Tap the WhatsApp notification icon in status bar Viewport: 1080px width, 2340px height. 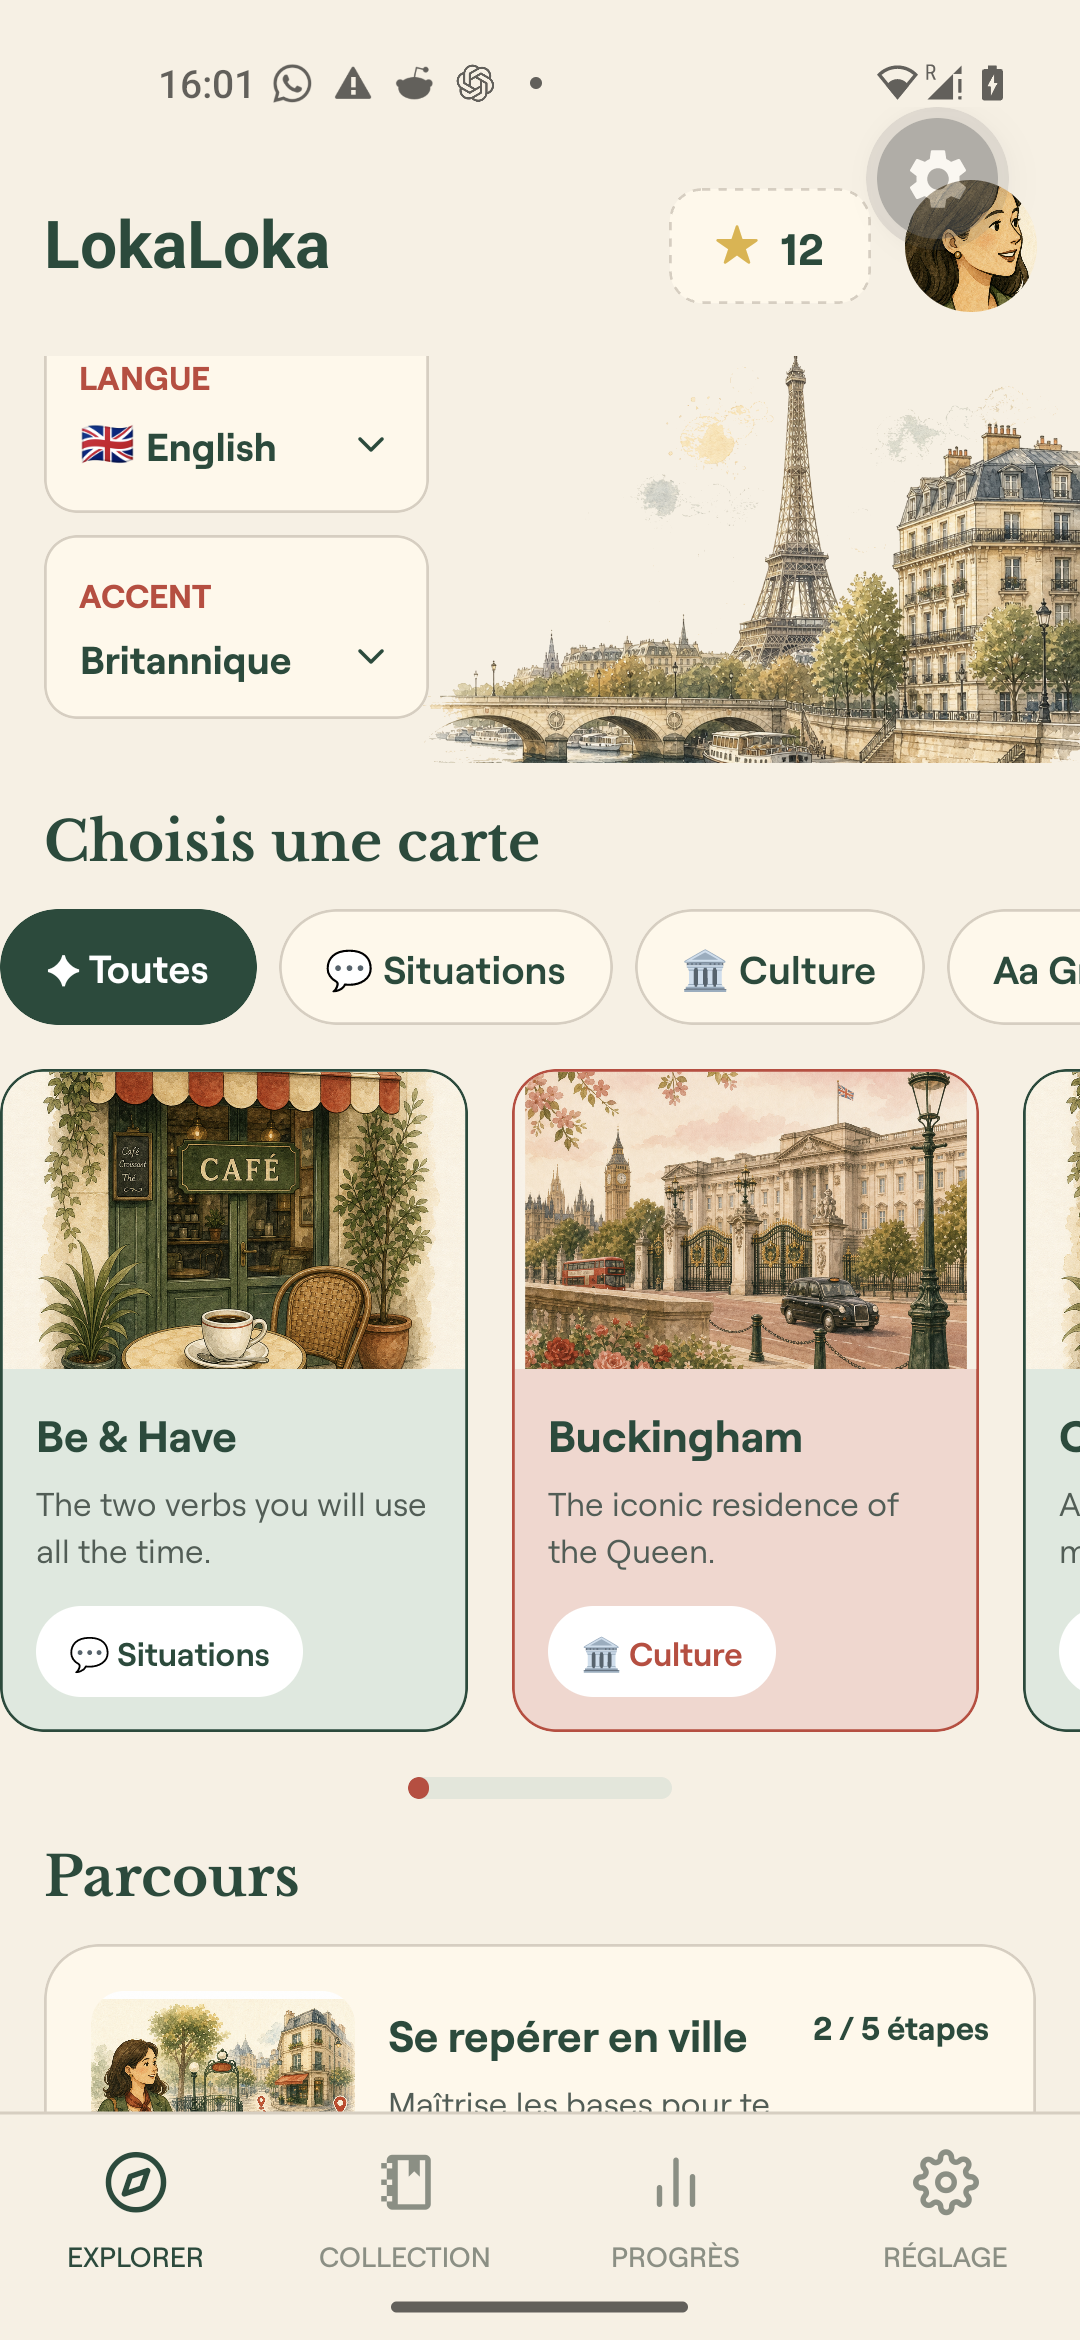point(292,84)
